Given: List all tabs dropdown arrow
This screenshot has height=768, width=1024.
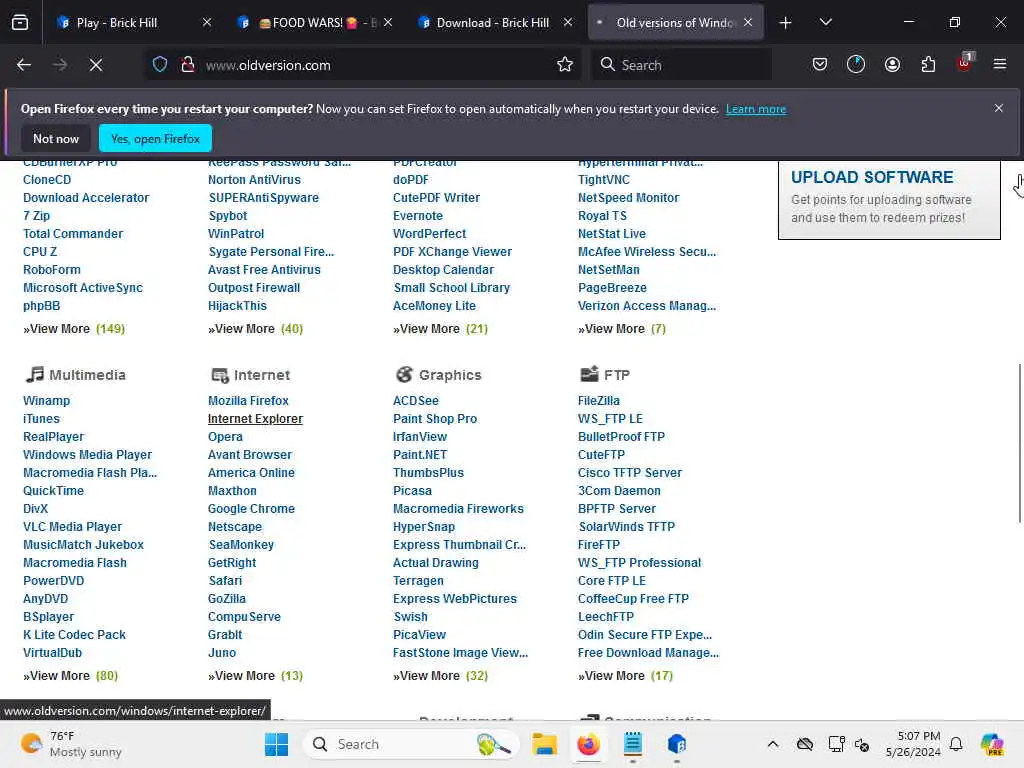Looking at the screenshot, I should (x=825, y=23).
